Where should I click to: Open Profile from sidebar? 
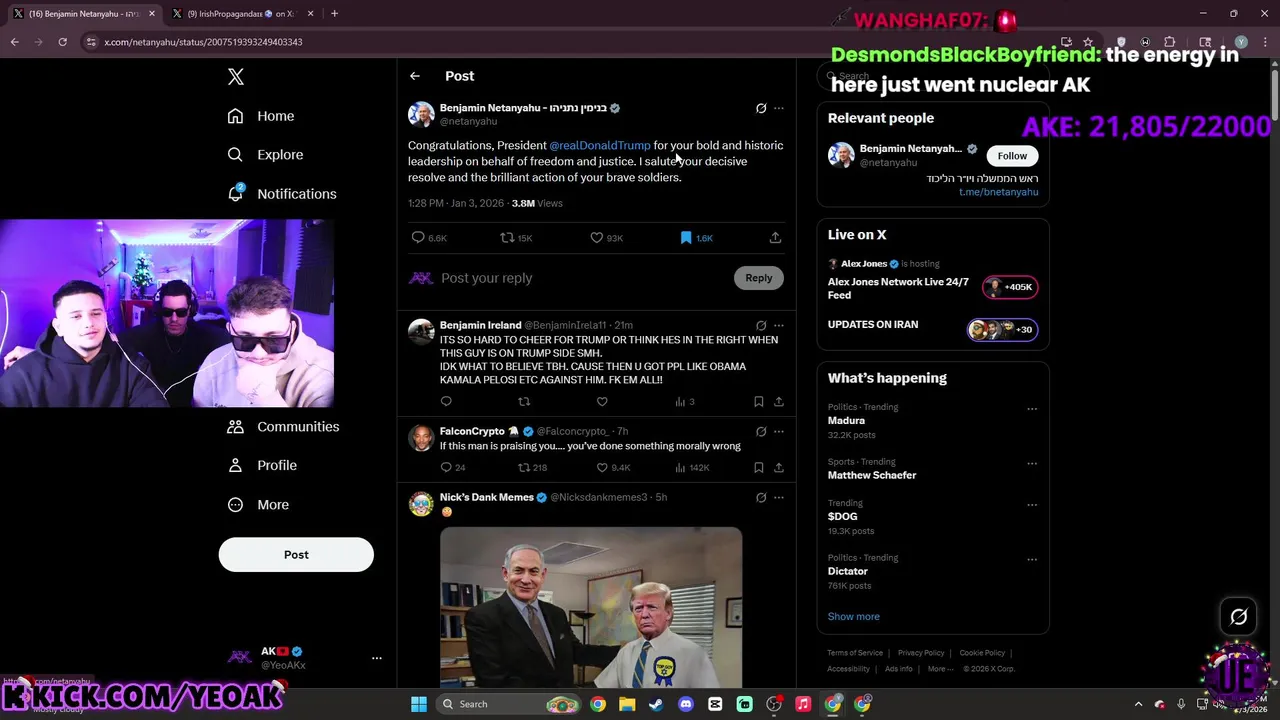[x=261, y=466]
